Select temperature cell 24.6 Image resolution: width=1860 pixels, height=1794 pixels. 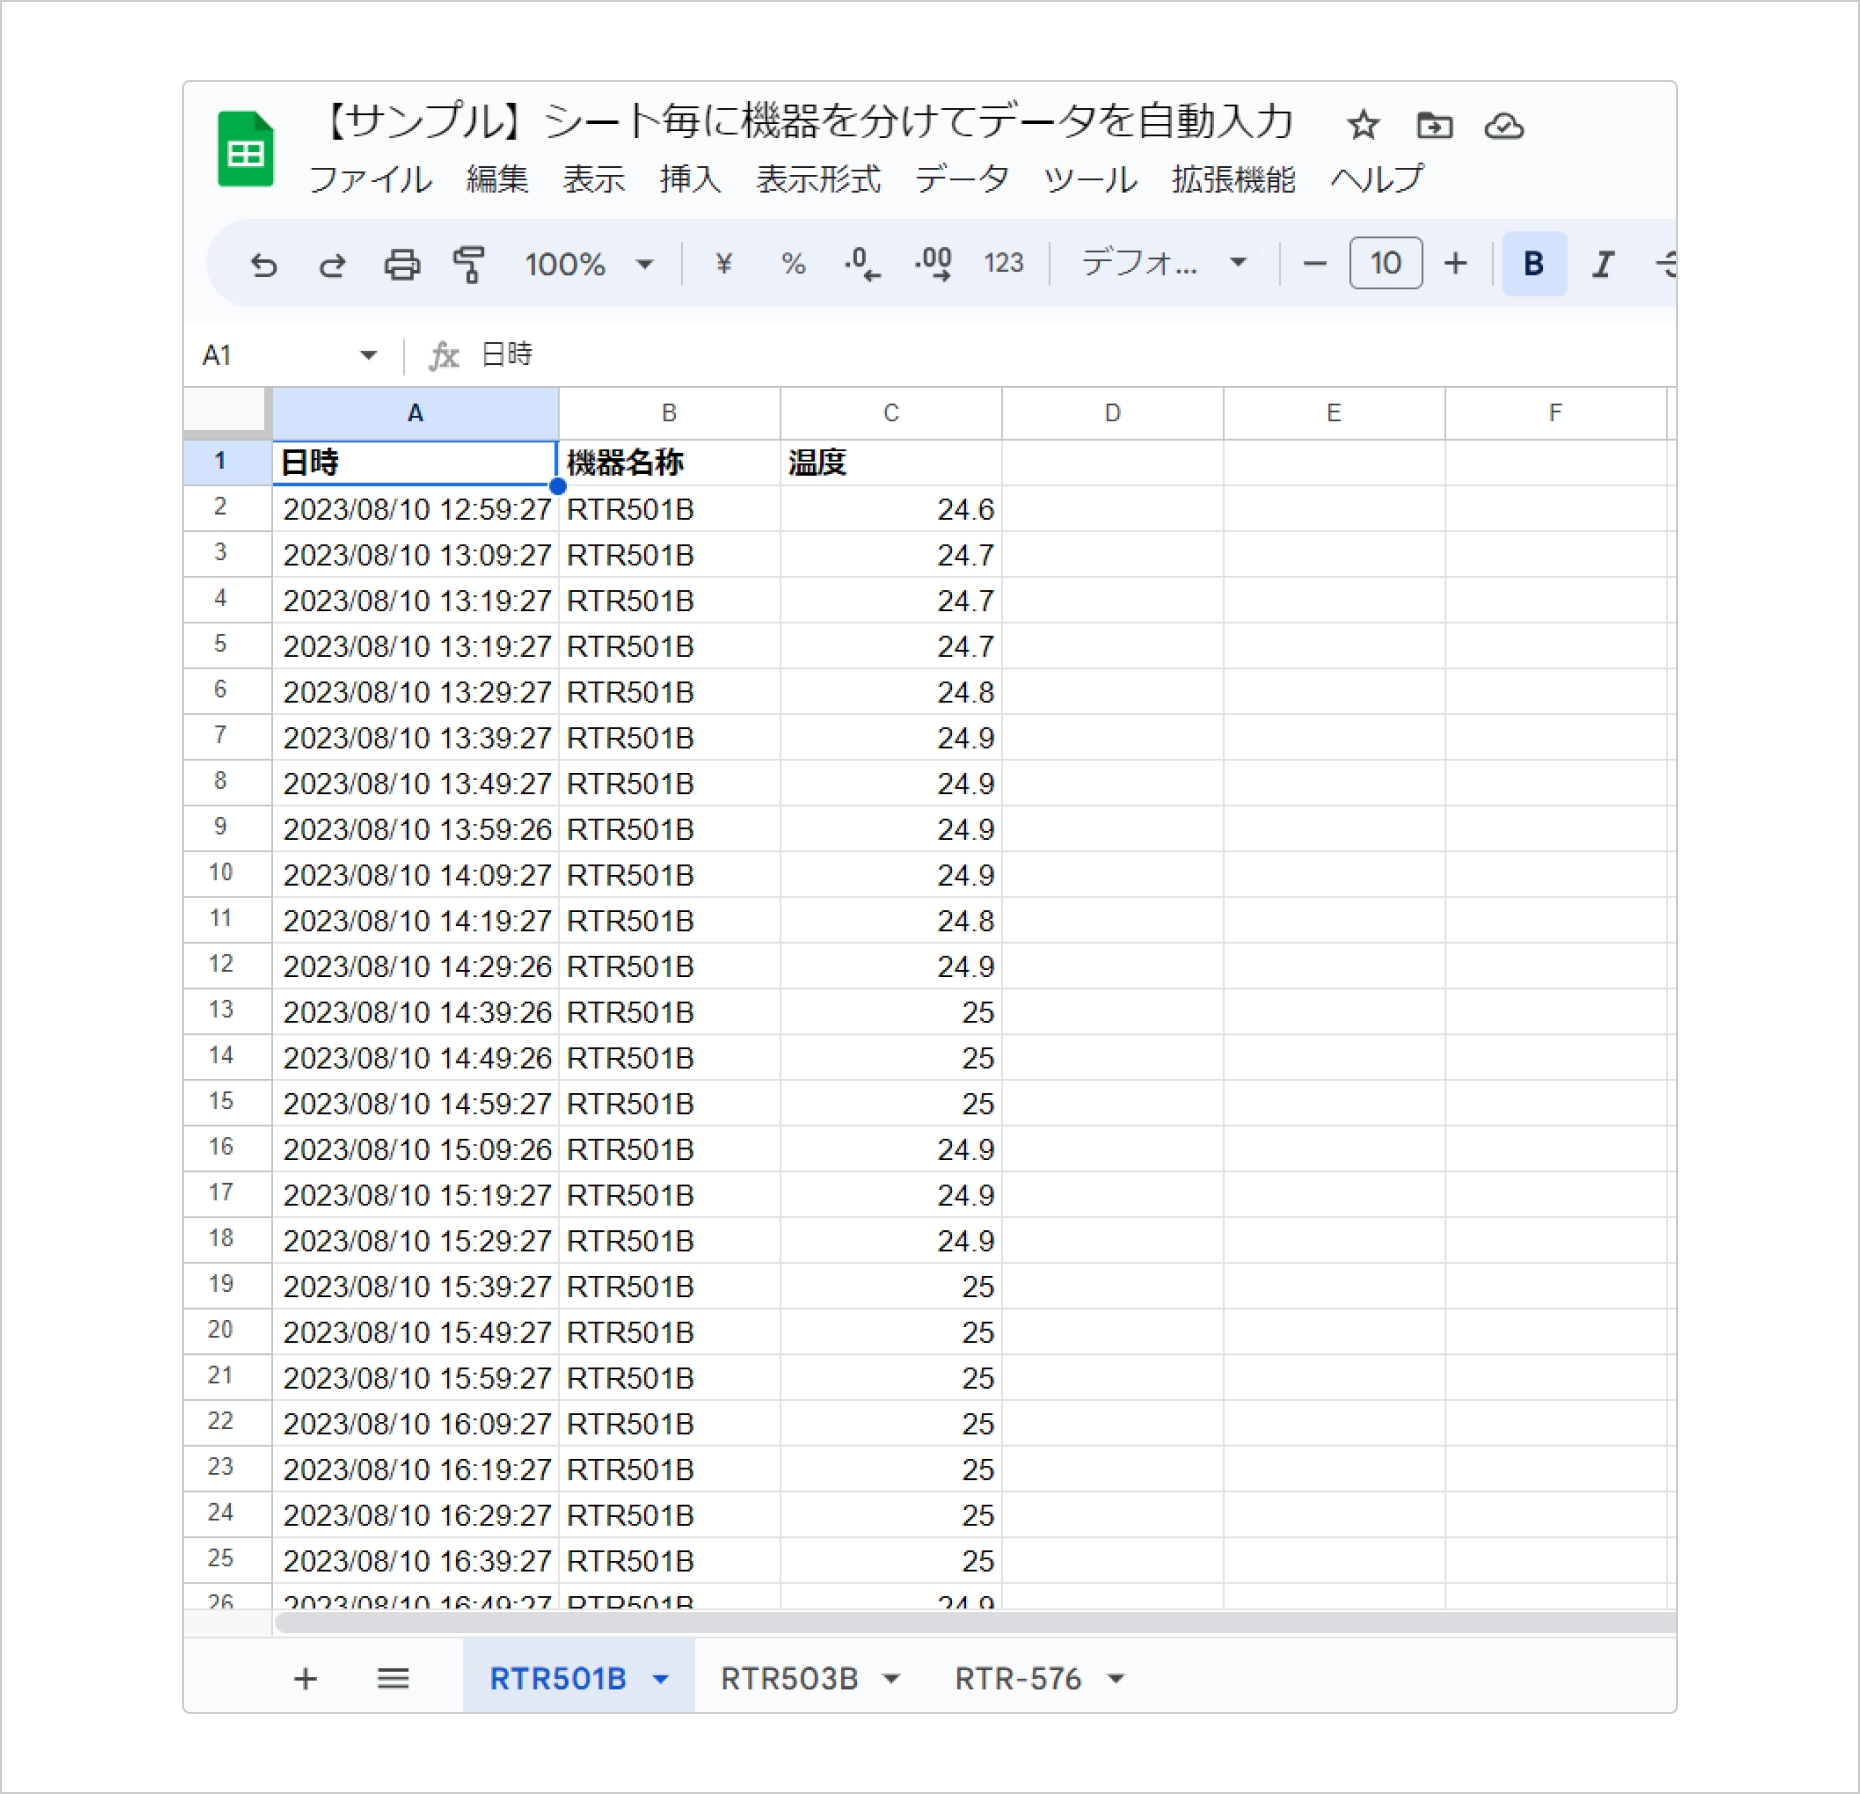(891, 509)
